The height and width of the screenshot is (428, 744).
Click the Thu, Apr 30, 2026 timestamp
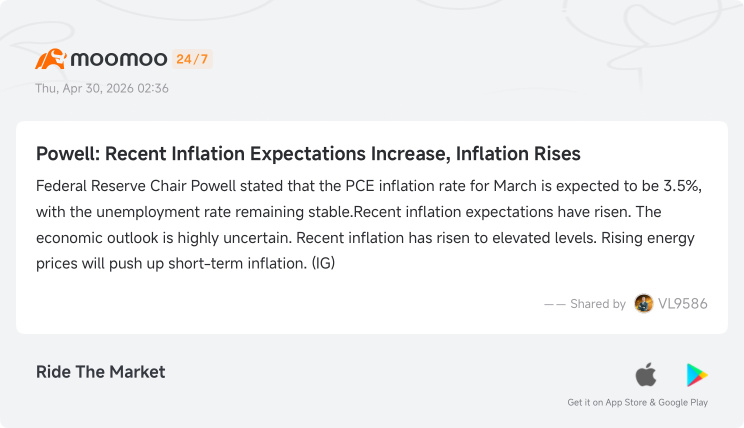102,89
